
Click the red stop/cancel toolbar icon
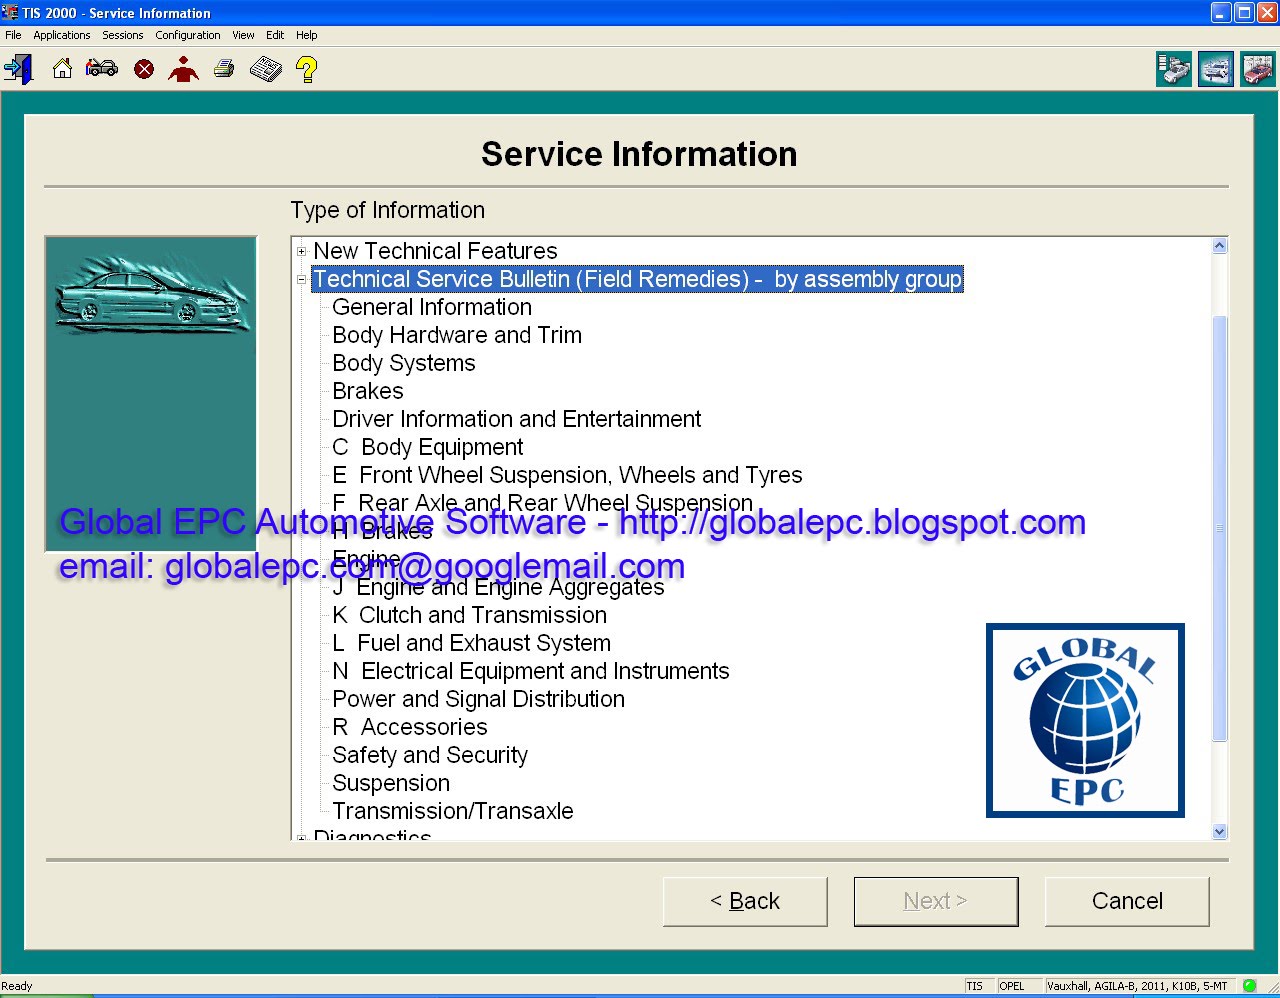pos(144,69)
